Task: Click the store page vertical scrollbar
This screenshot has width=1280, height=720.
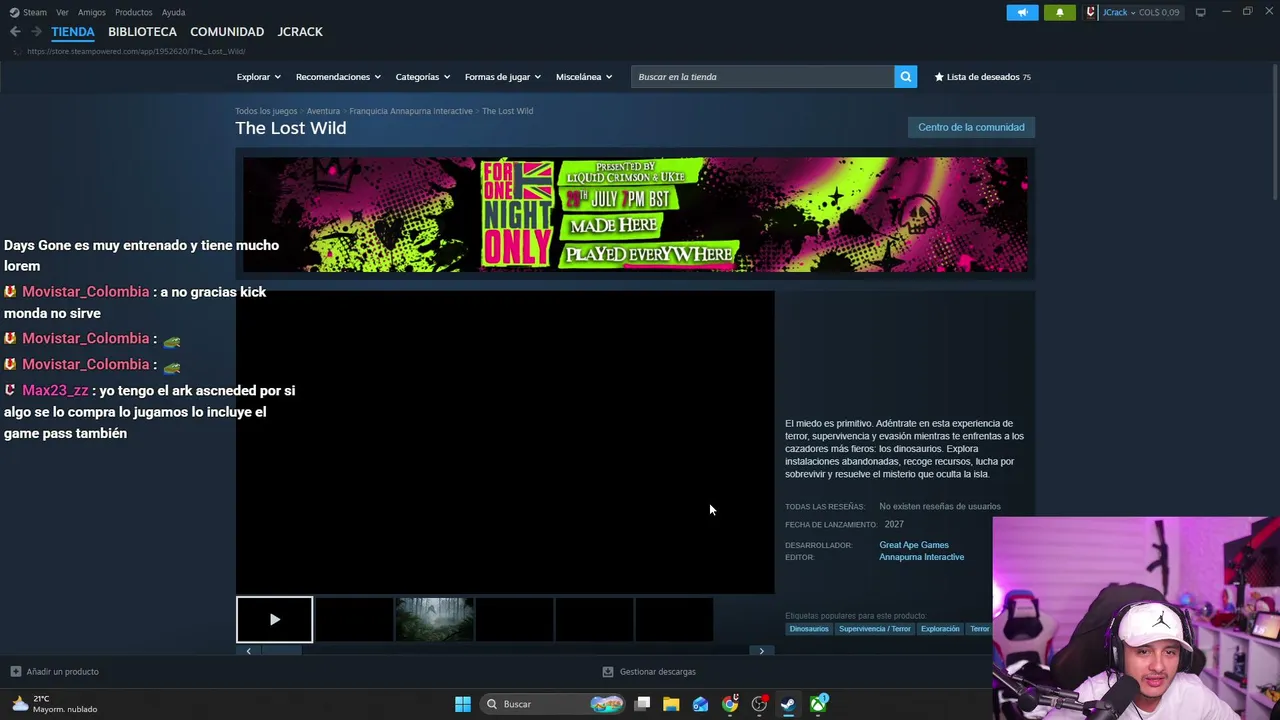Action: point(1274,130)
